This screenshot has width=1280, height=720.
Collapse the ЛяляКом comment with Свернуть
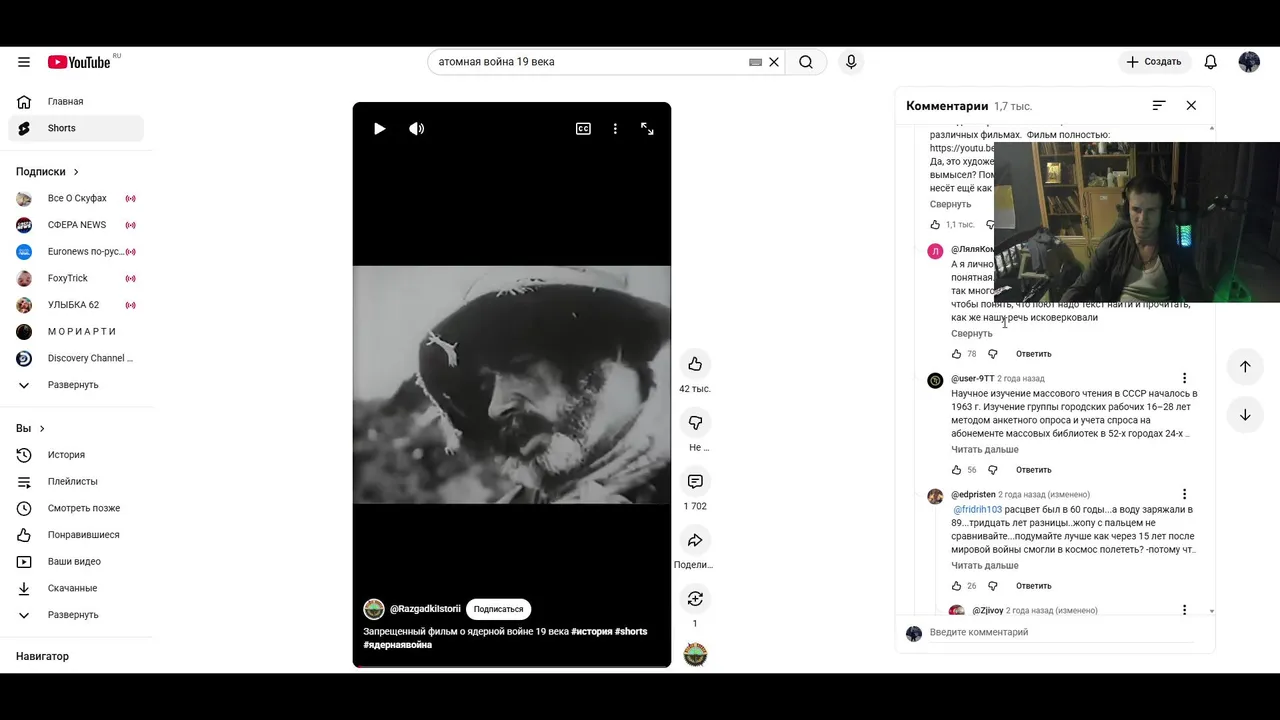tap(972, 334)
